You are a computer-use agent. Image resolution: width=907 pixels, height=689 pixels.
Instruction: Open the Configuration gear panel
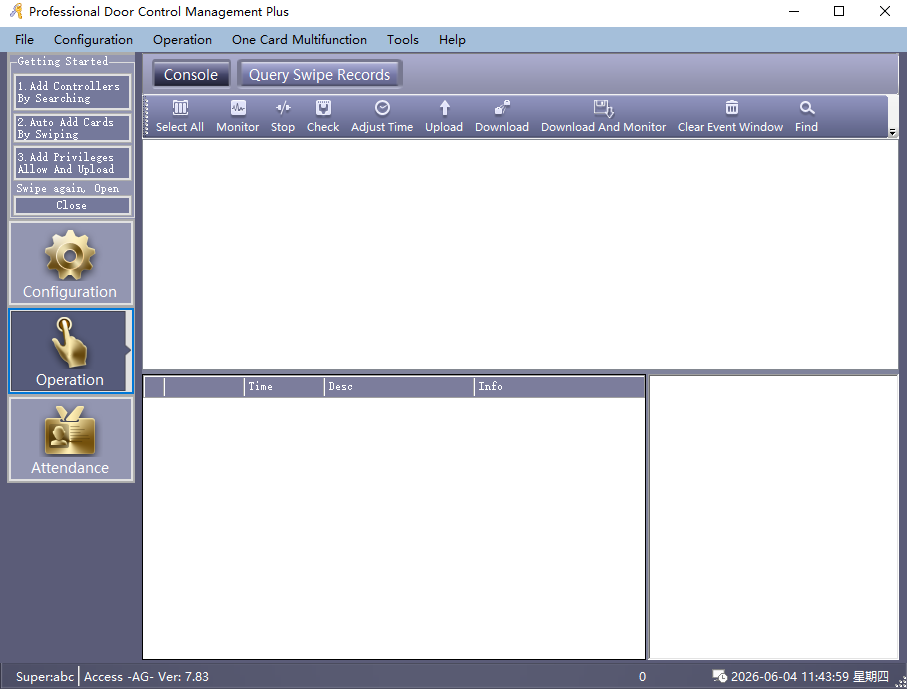pos(71,264)
